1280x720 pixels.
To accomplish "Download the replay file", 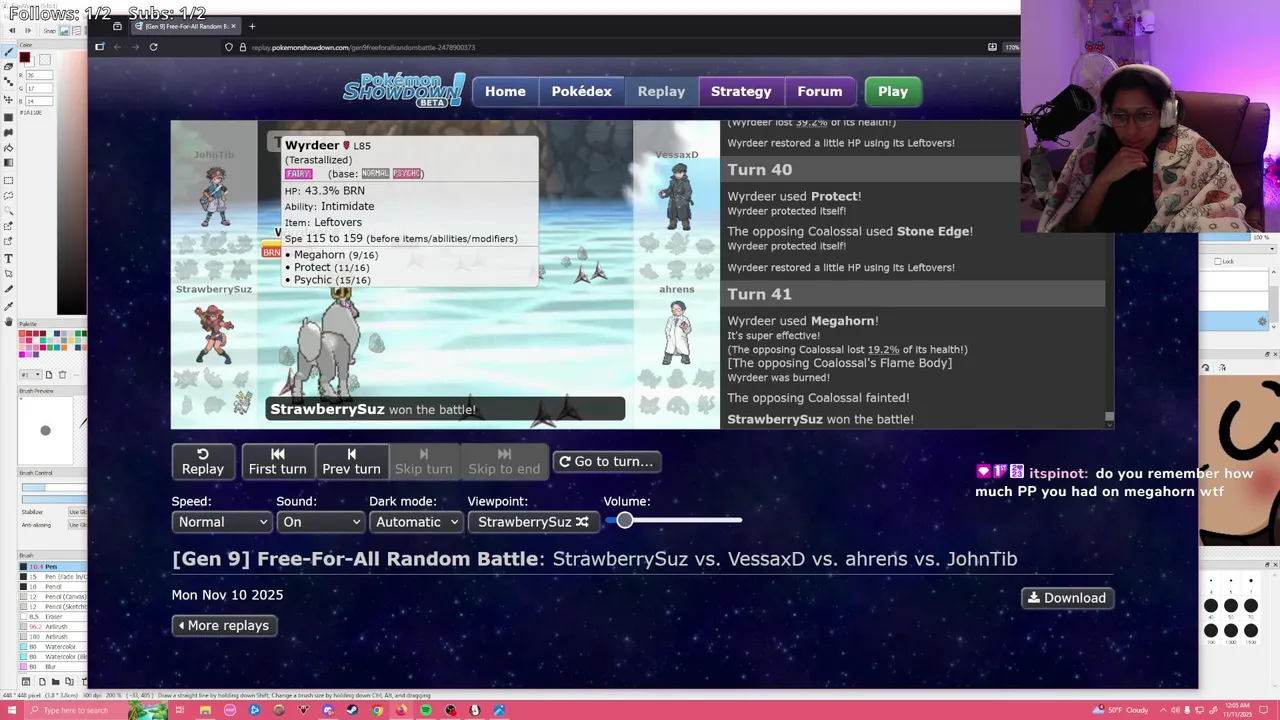I will pos(1067,598).
